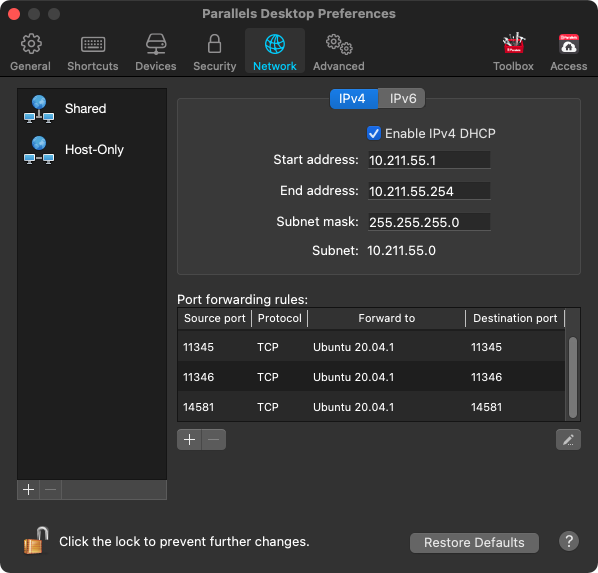
Task: Switch to the IPv4 tab
Action: click(354, 99)
